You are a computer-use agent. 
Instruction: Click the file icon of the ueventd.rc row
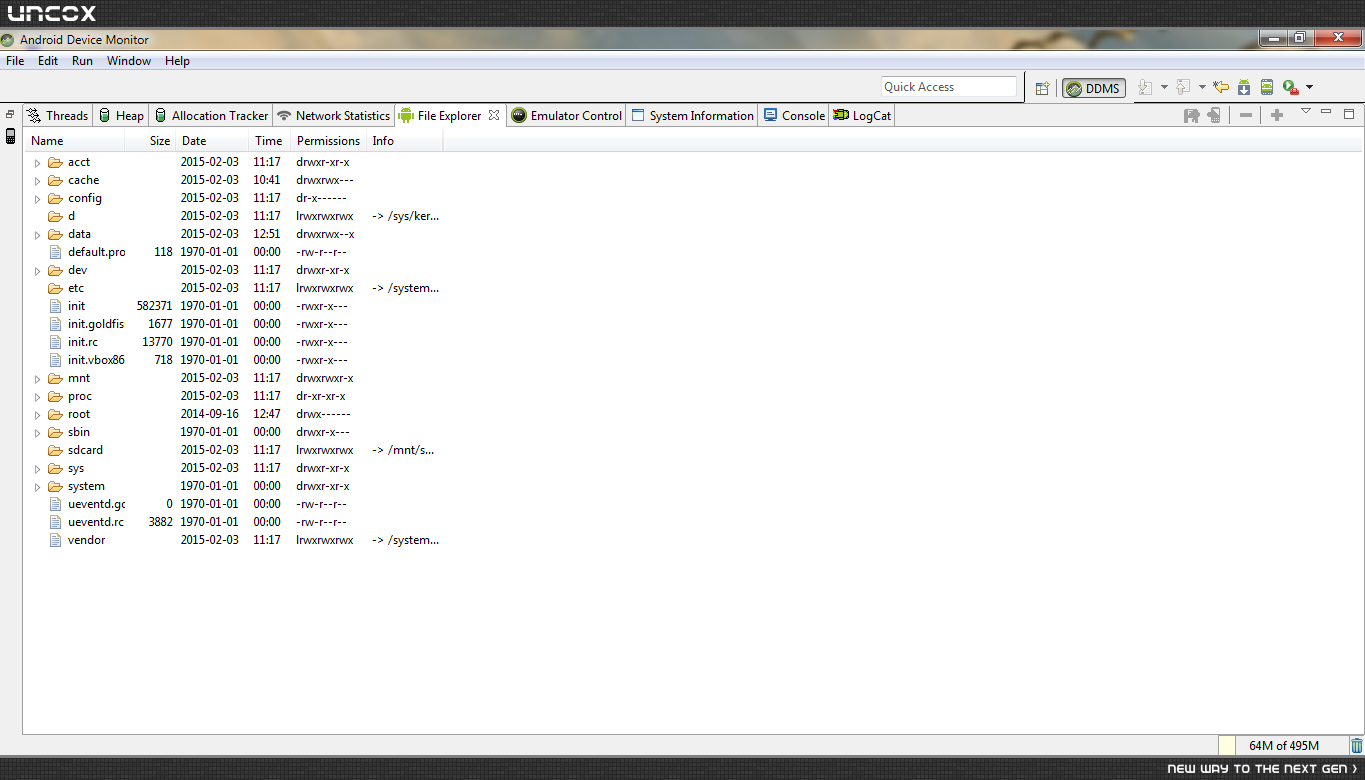(56, 522)
